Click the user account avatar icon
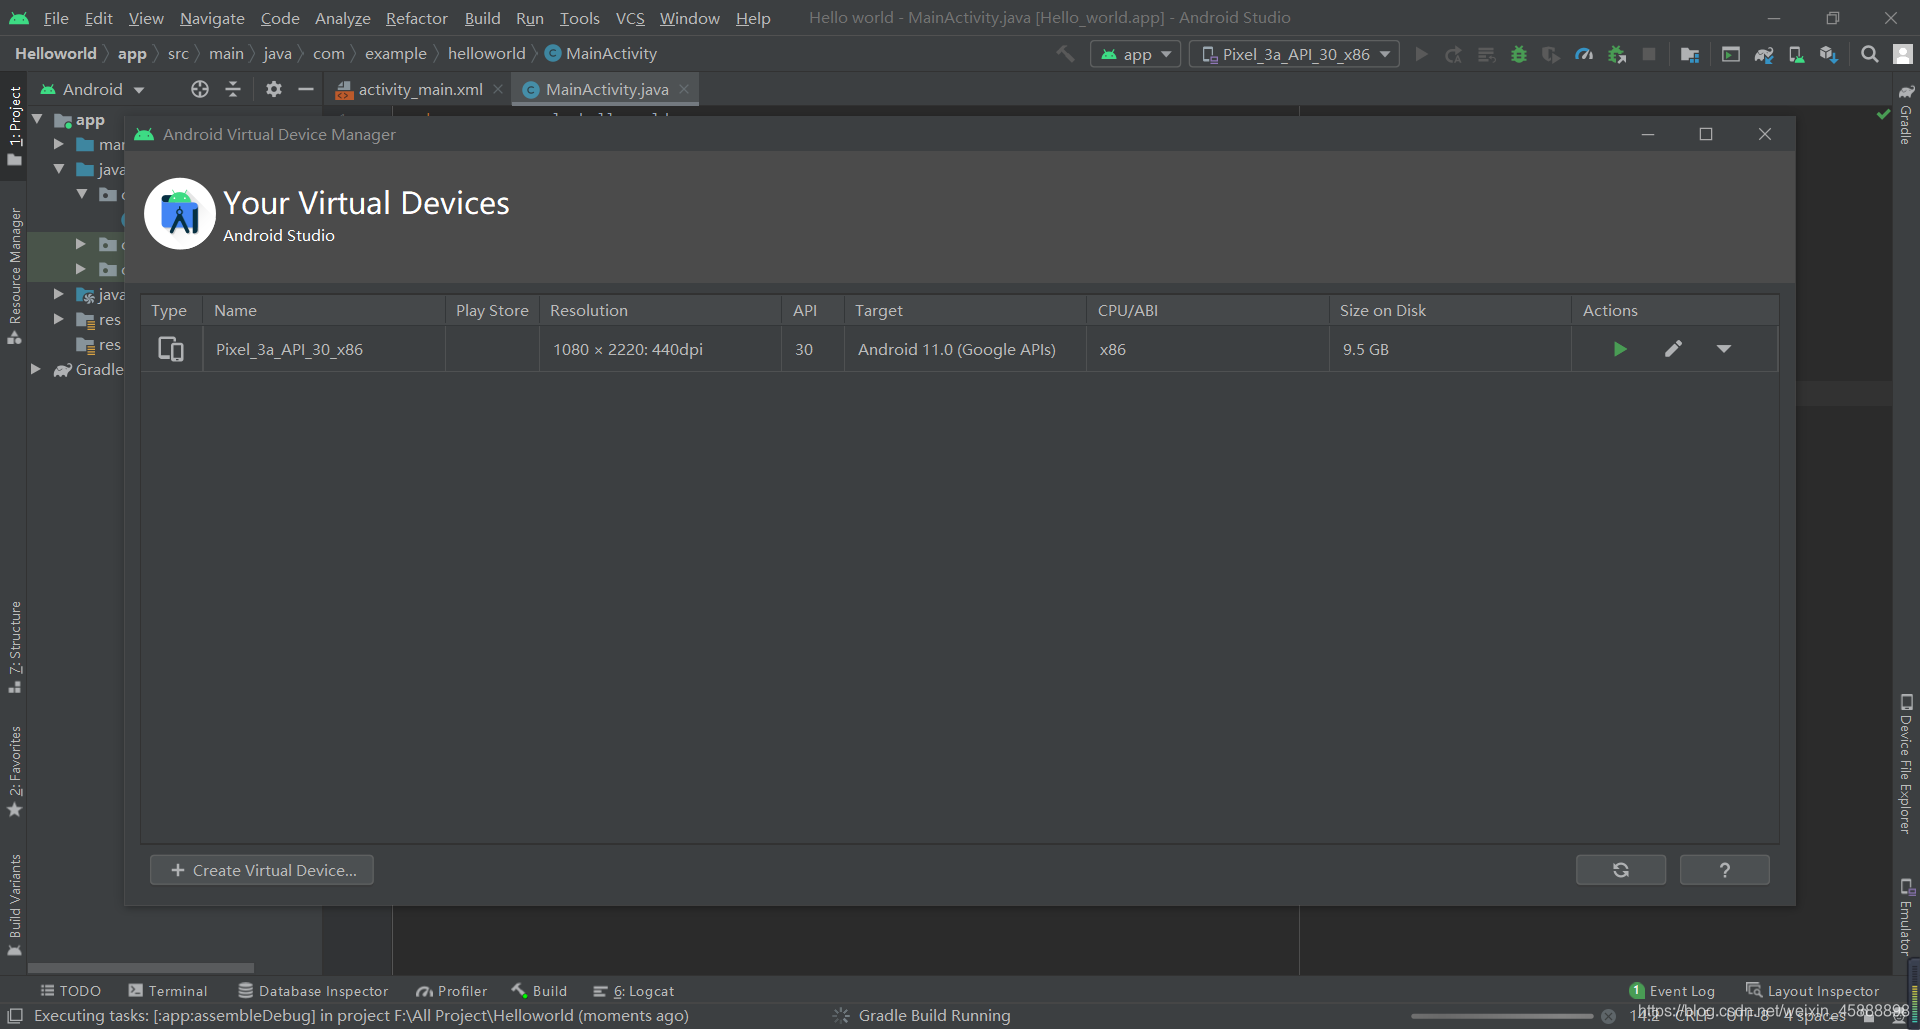The width and height of the screenshot is (1920, 1030). [x=1903, y=54]
